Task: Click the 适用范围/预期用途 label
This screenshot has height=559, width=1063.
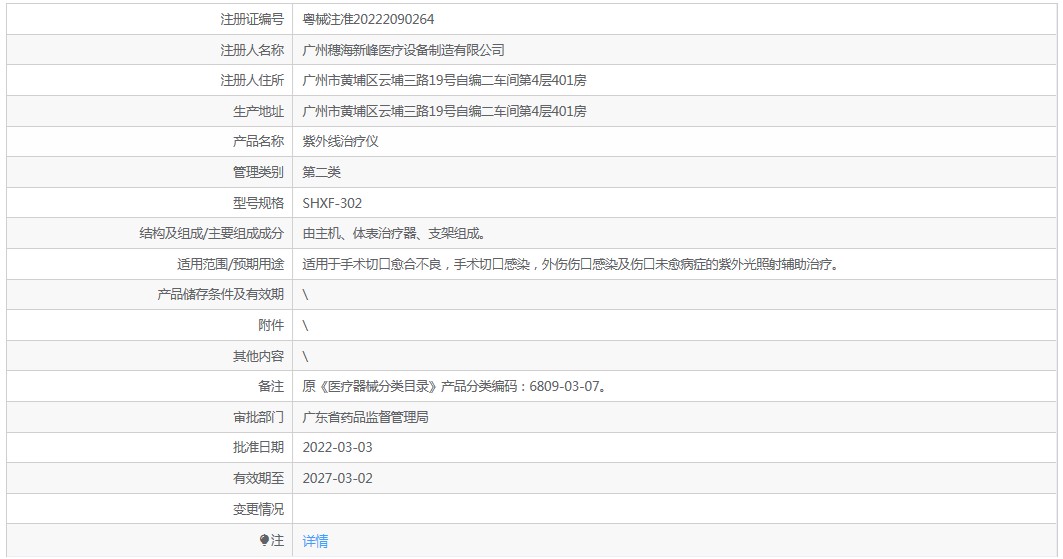Action: point(230,264)
